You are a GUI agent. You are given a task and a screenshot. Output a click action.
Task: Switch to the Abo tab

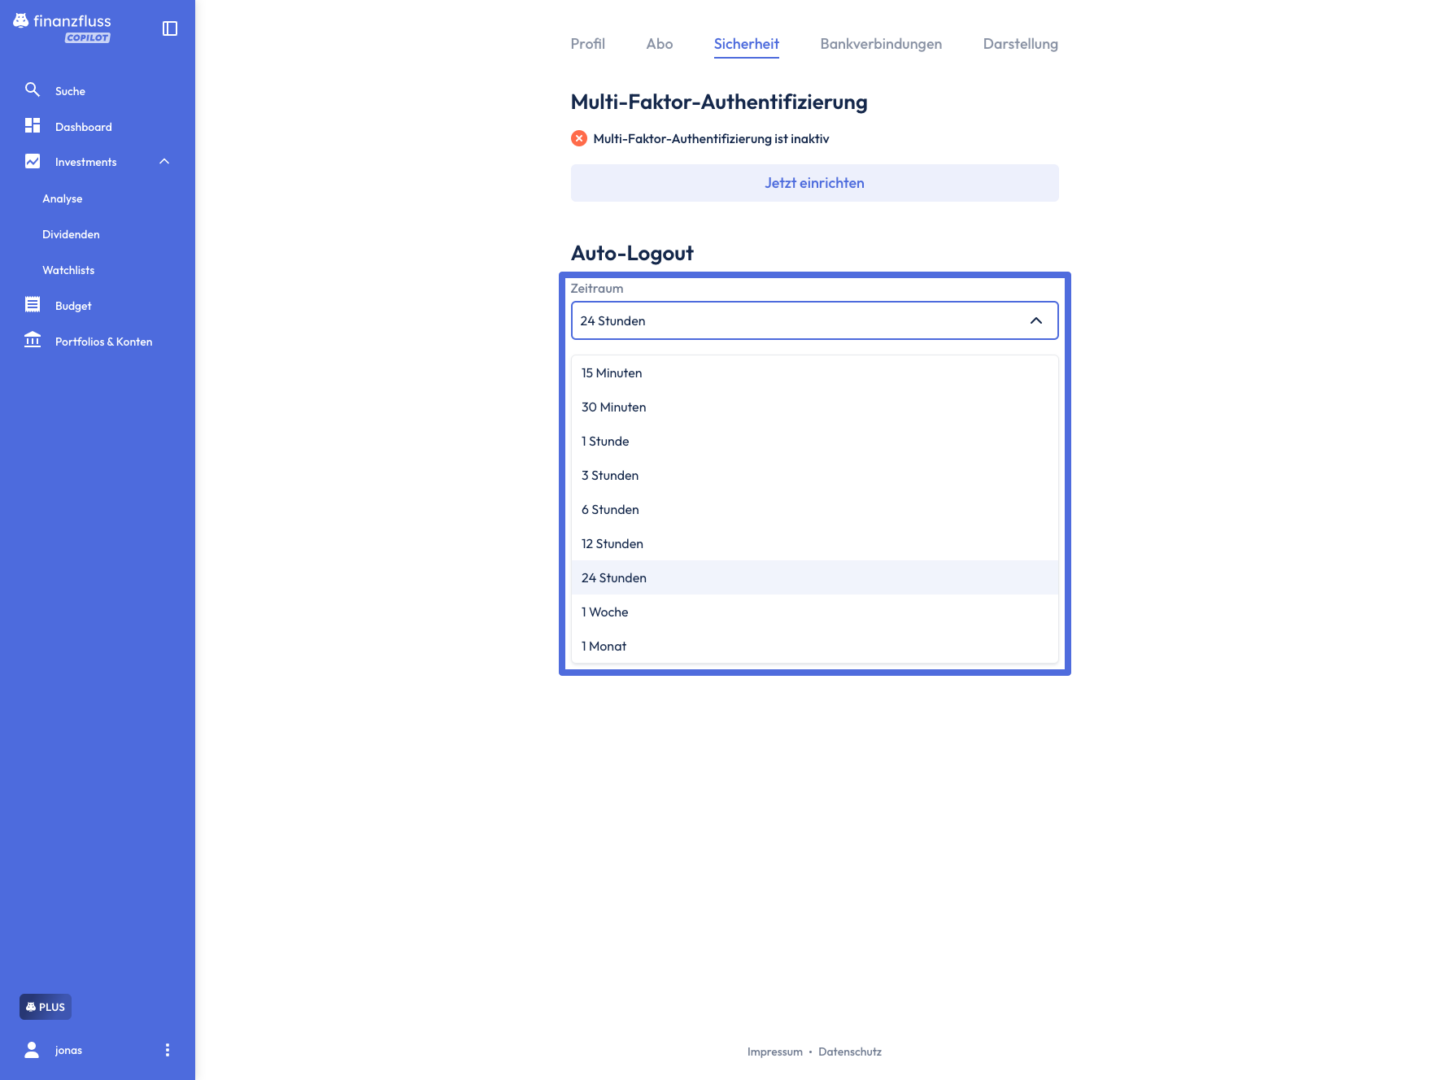click(x=659, y=44)
